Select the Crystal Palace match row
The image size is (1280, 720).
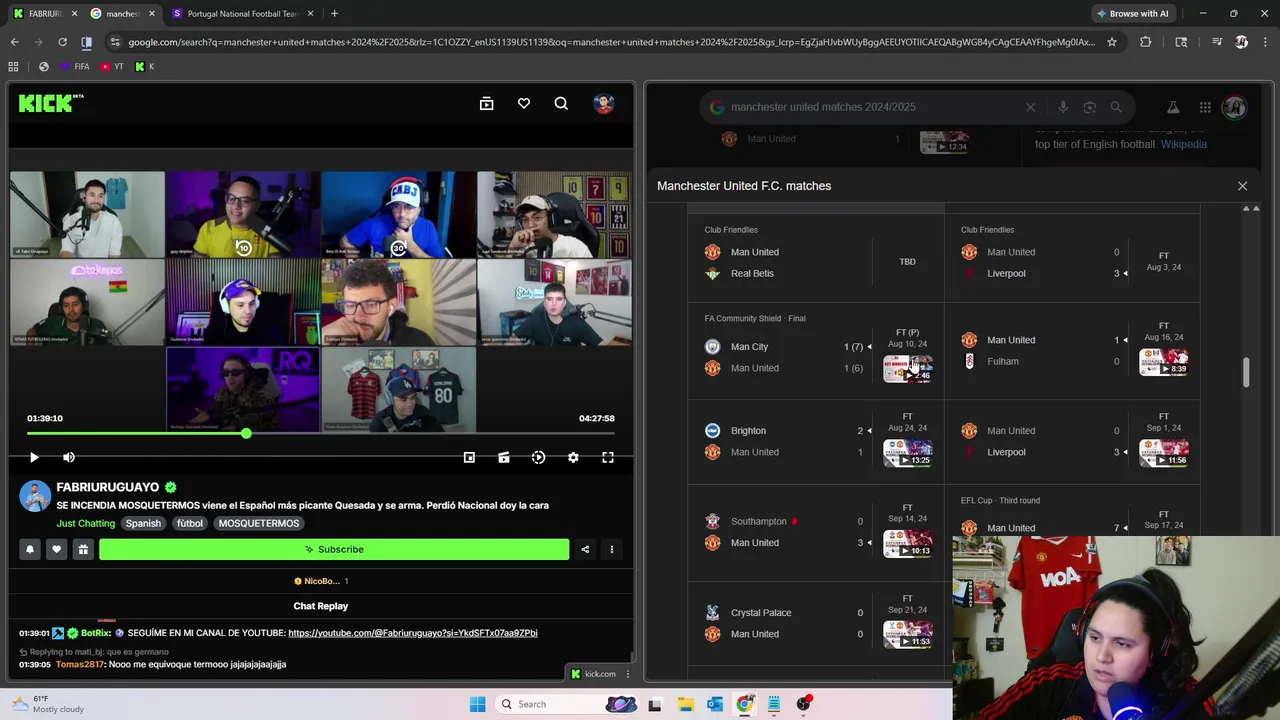click(x=816, y=623)
